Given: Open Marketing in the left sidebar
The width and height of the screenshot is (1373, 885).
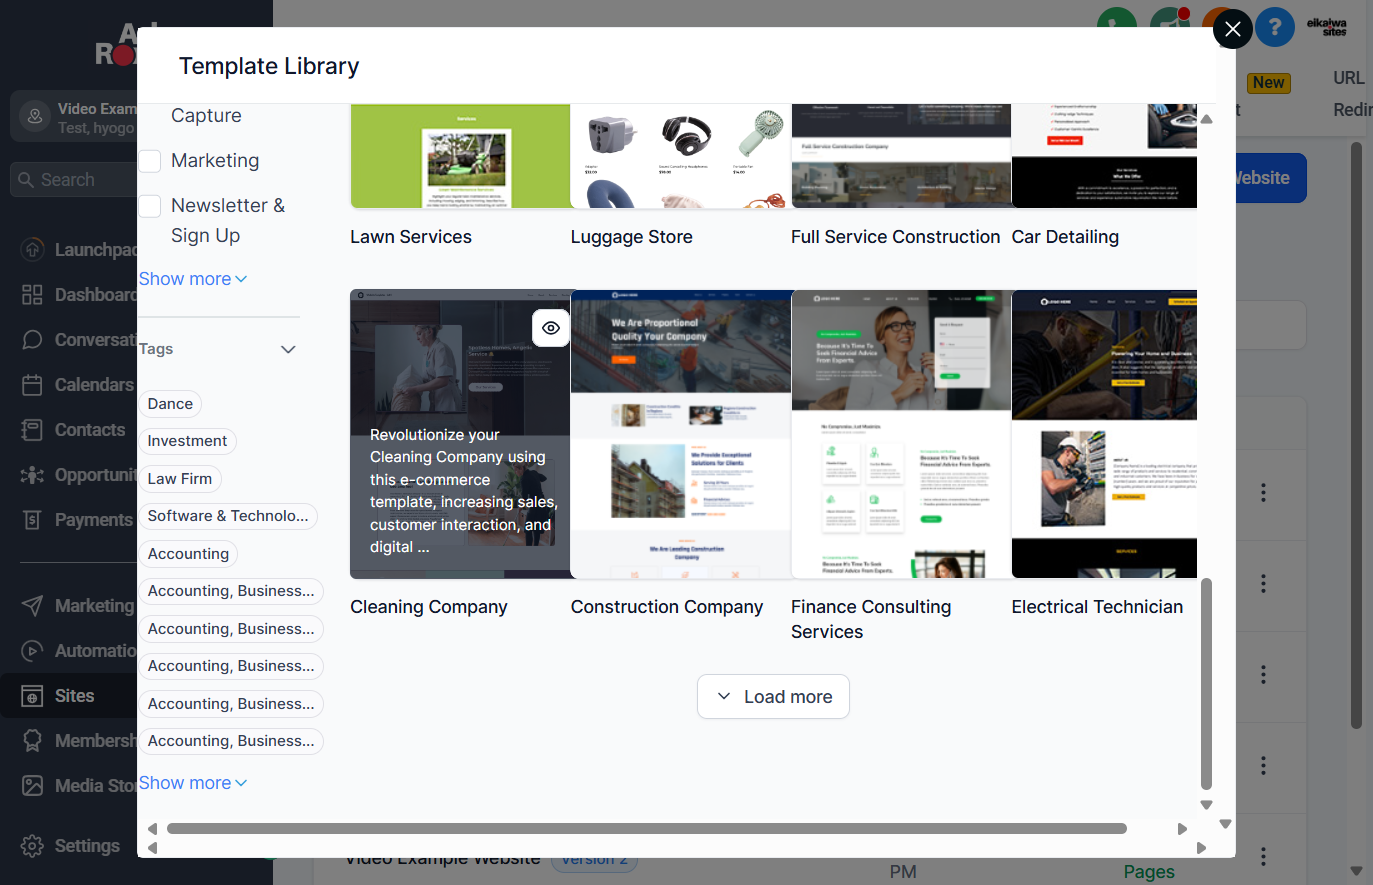Looking at the screenshot, I should 78,606.
